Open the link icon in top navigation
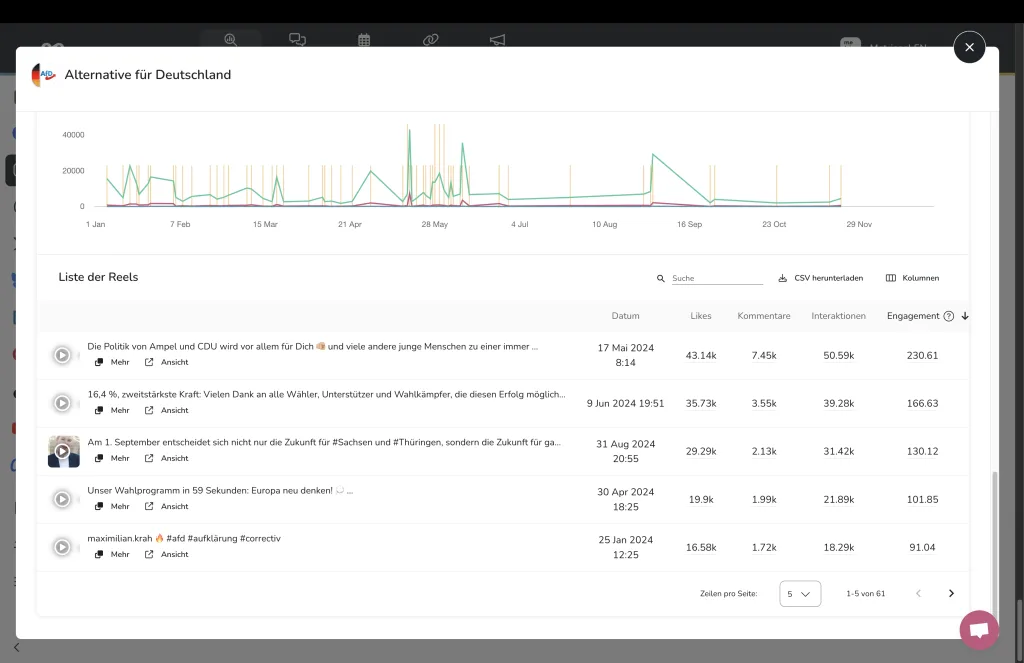Image resolution: width=1024 pixels, height=663 pixels. [430, 40]
